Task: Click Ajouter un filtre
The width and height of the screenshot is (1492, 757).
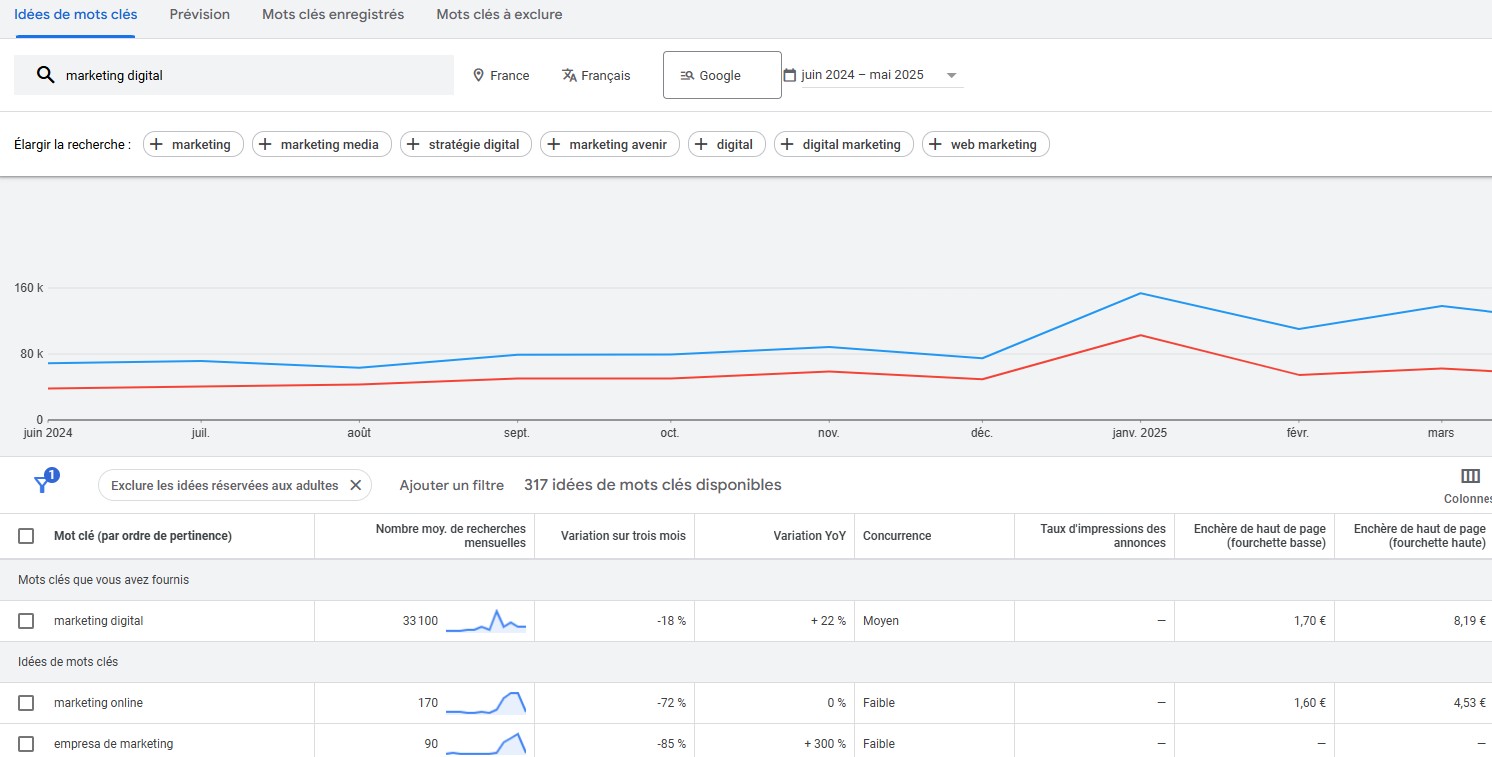Action: point(450,484)
